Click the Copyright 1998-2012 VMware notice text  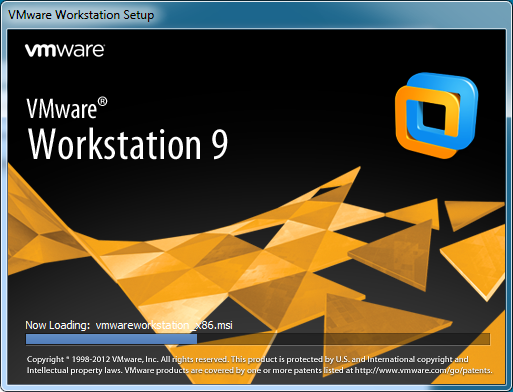(259, 365)
